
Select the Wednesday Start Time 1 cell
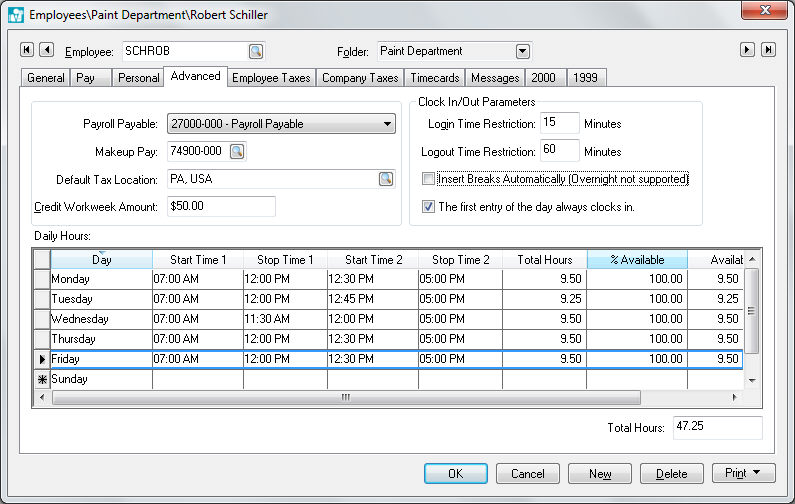(x=197, y=319)
